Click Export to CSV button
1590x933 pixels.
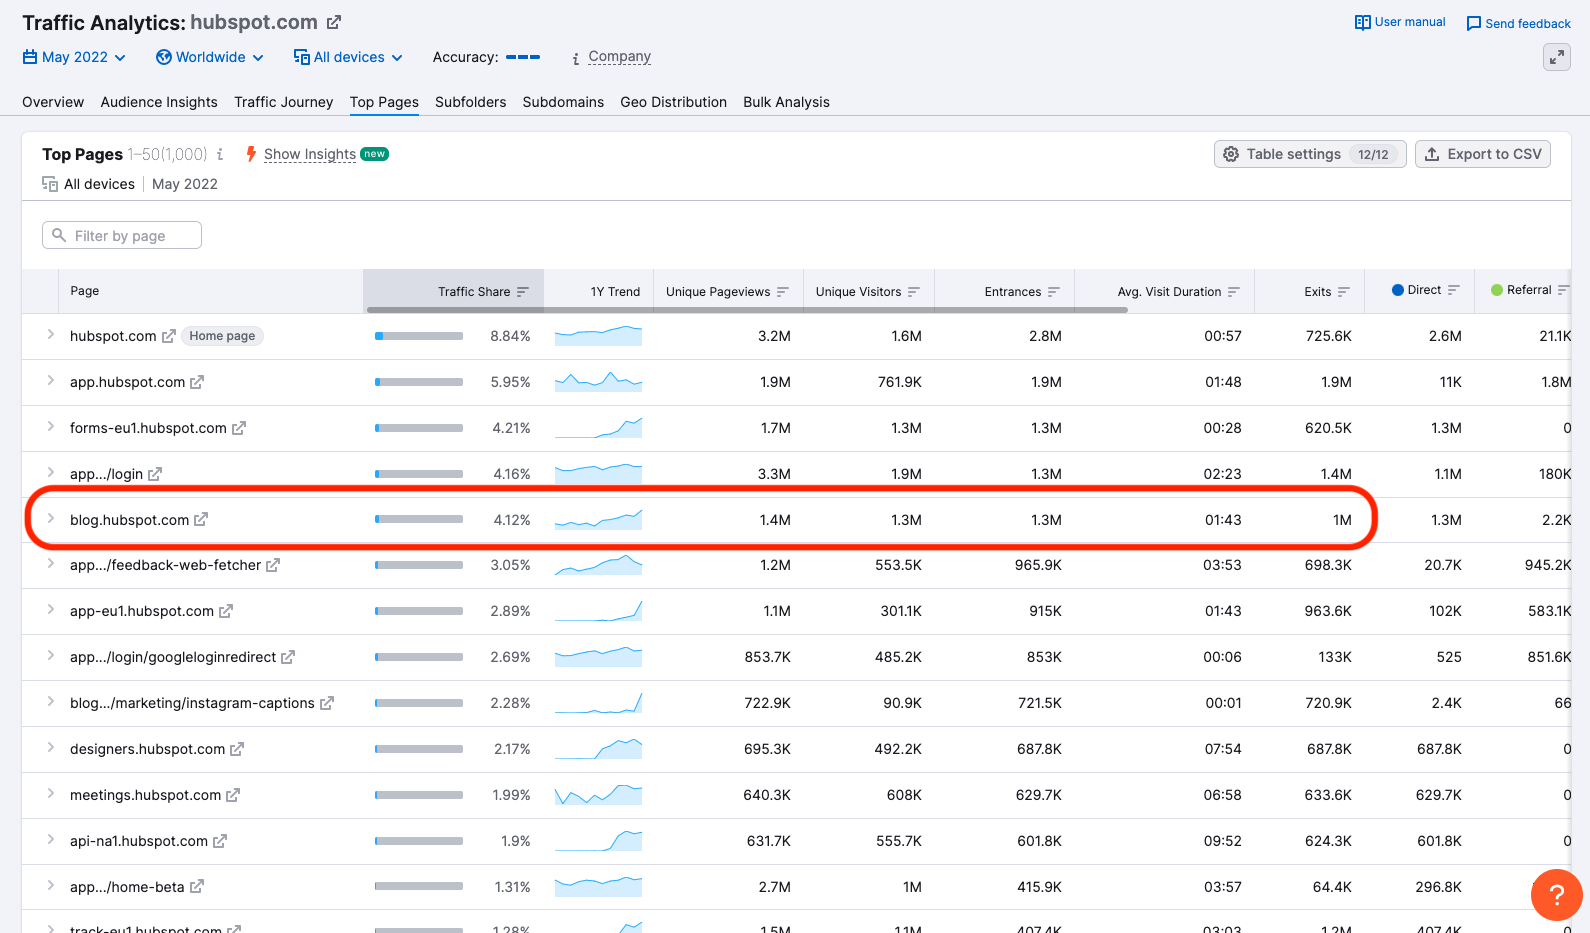[1483, 154]
